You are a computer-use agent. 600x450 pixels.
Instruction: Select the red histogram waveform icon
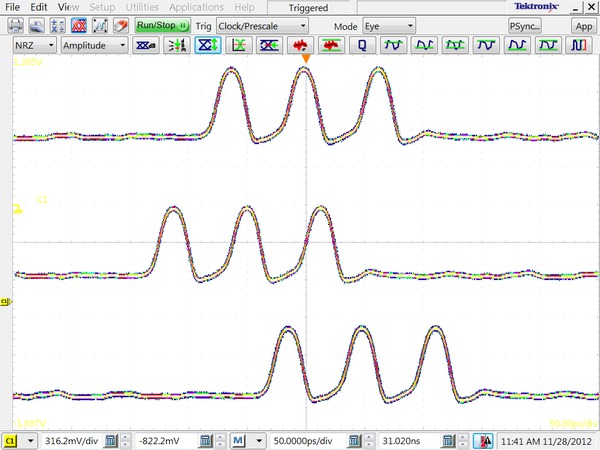[299, 46]
